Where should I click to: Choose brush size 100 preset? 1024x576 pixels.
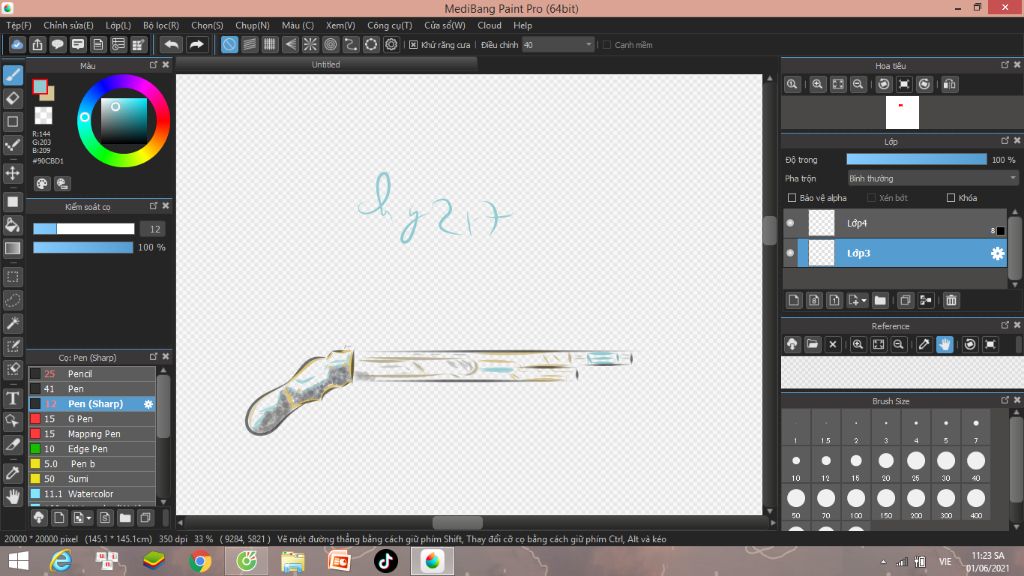point(856,498)
